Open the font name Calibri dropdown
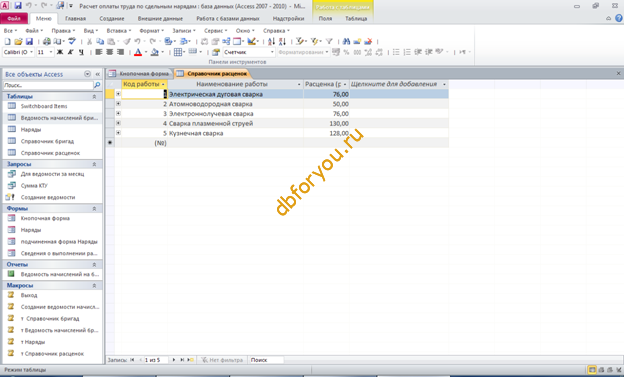The height and width of the screenshot is (377, 624). (x=31, y=52)
